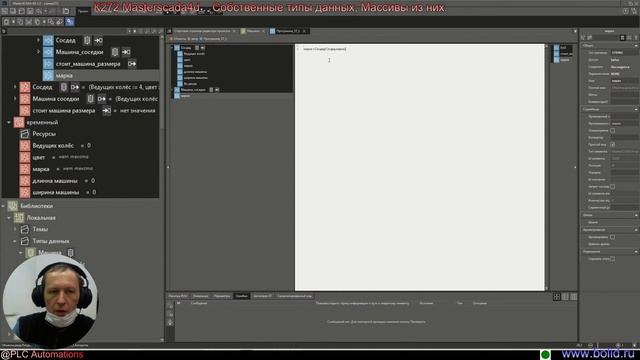Viewport: 640px width, 360px height.
Task: Collapse Соседа node in editor variable tree
Action: 172,48
